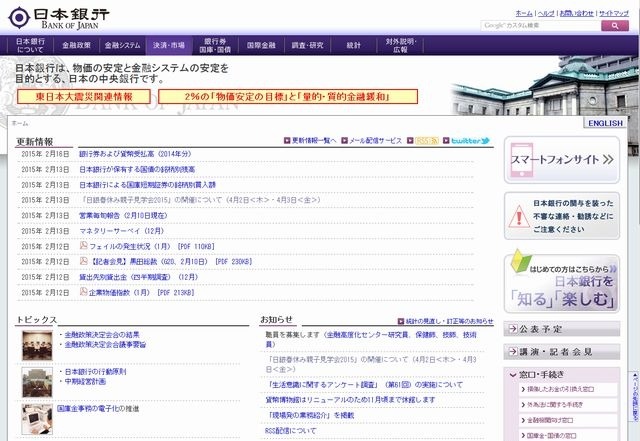640x441 pixels.
Task: Open 国際金融 menu
Action: 261,45
